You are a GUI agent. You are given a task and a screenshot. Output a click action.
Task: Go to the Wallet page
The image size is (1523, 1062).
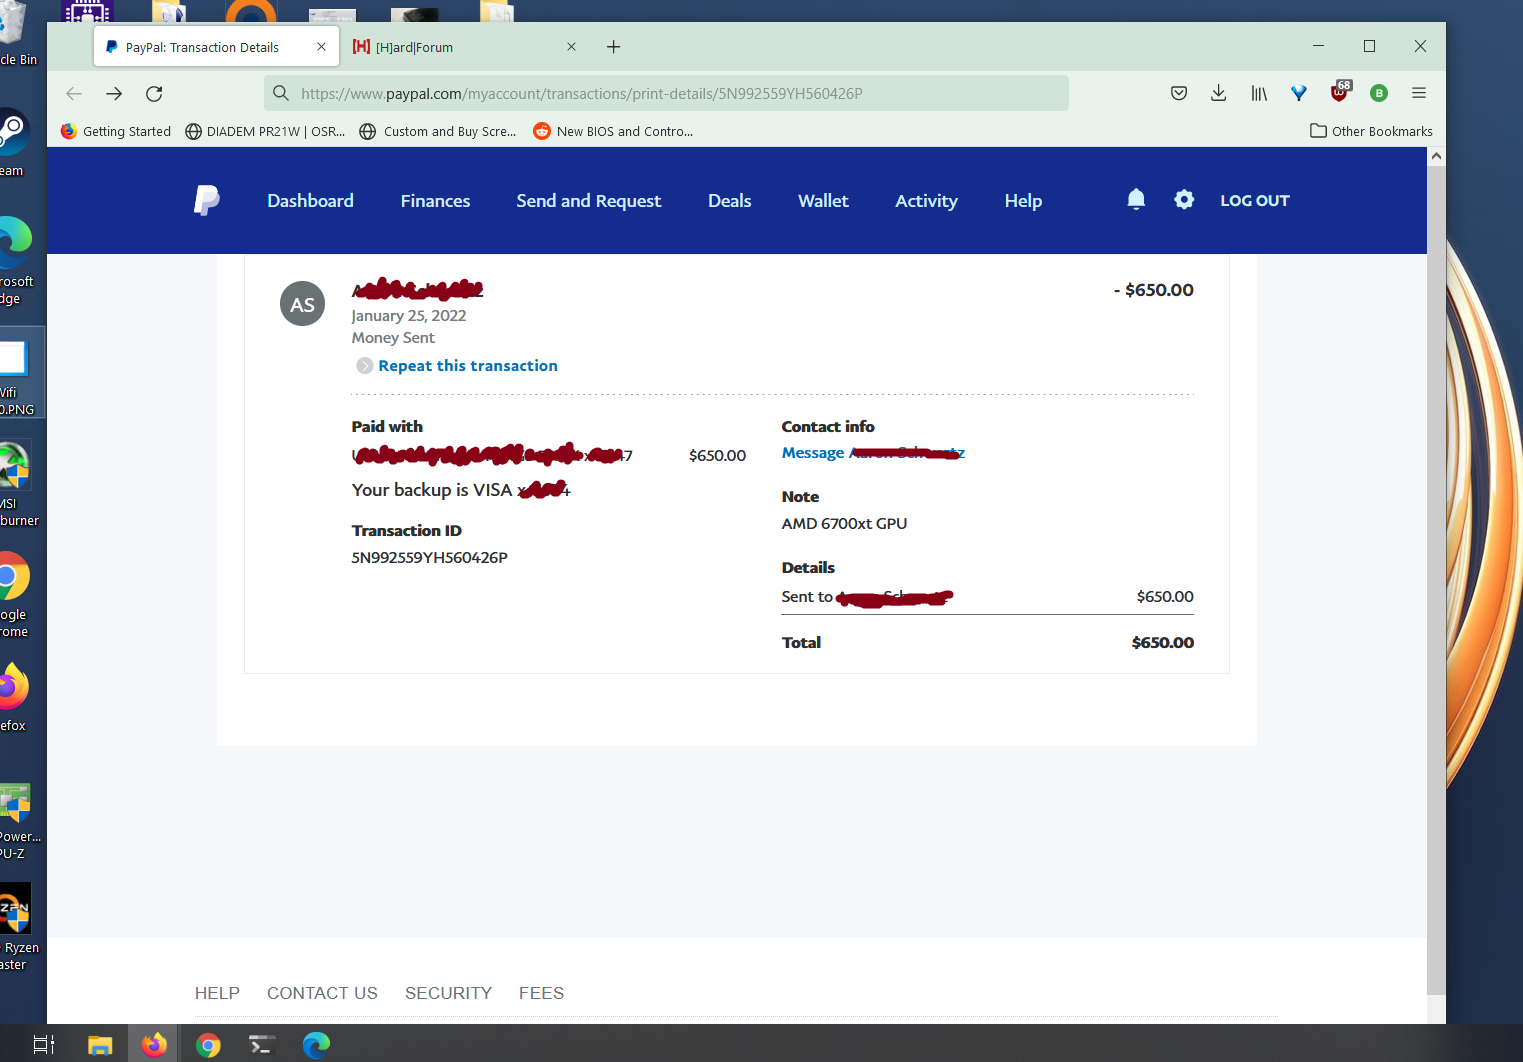click(823, 201)
